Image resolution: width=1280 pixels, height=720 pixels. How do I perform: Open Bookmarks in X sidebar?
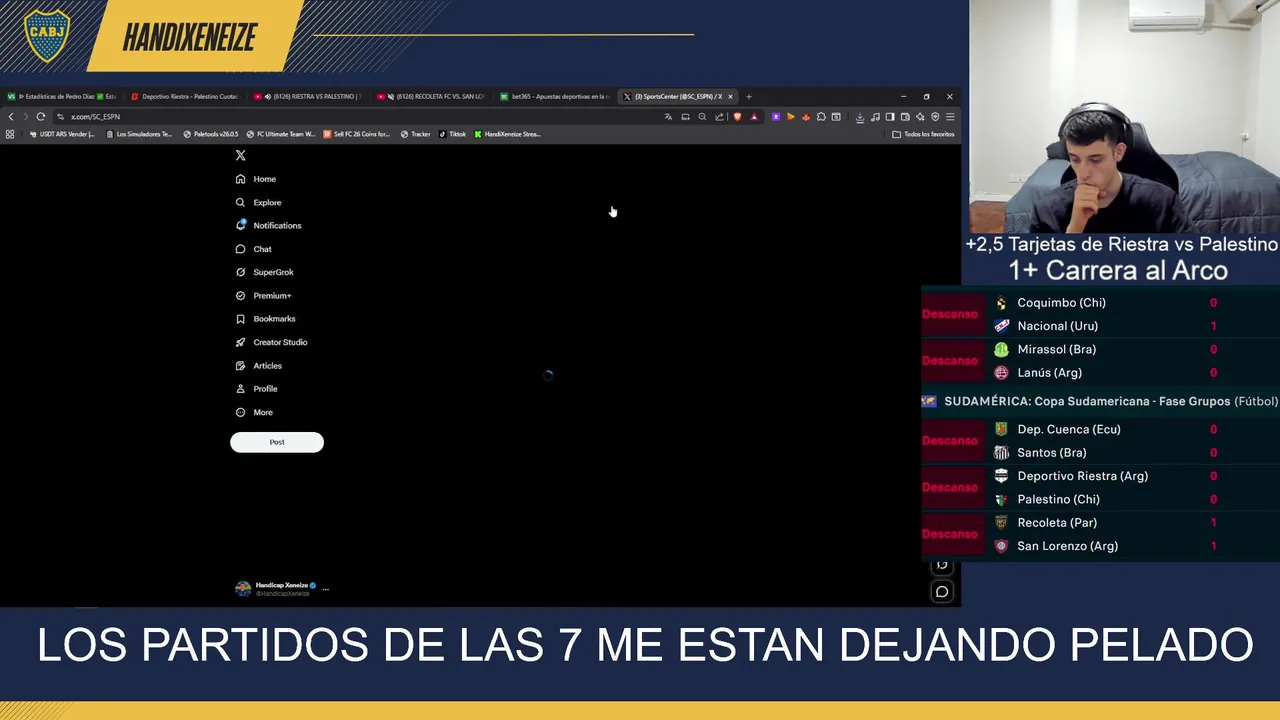(265, 319)
